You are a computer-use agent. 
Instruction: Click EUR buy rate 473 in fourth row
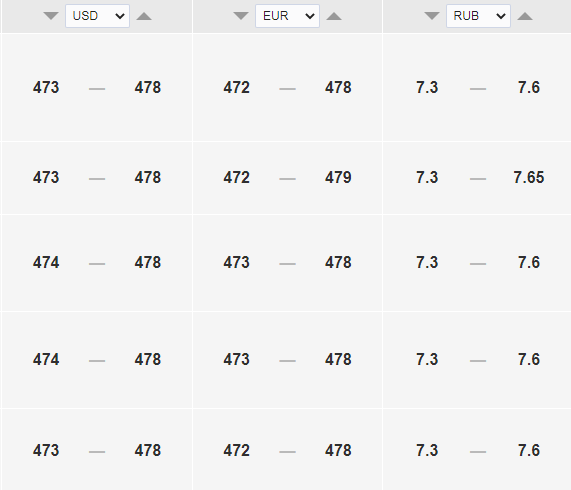point(237,360)
